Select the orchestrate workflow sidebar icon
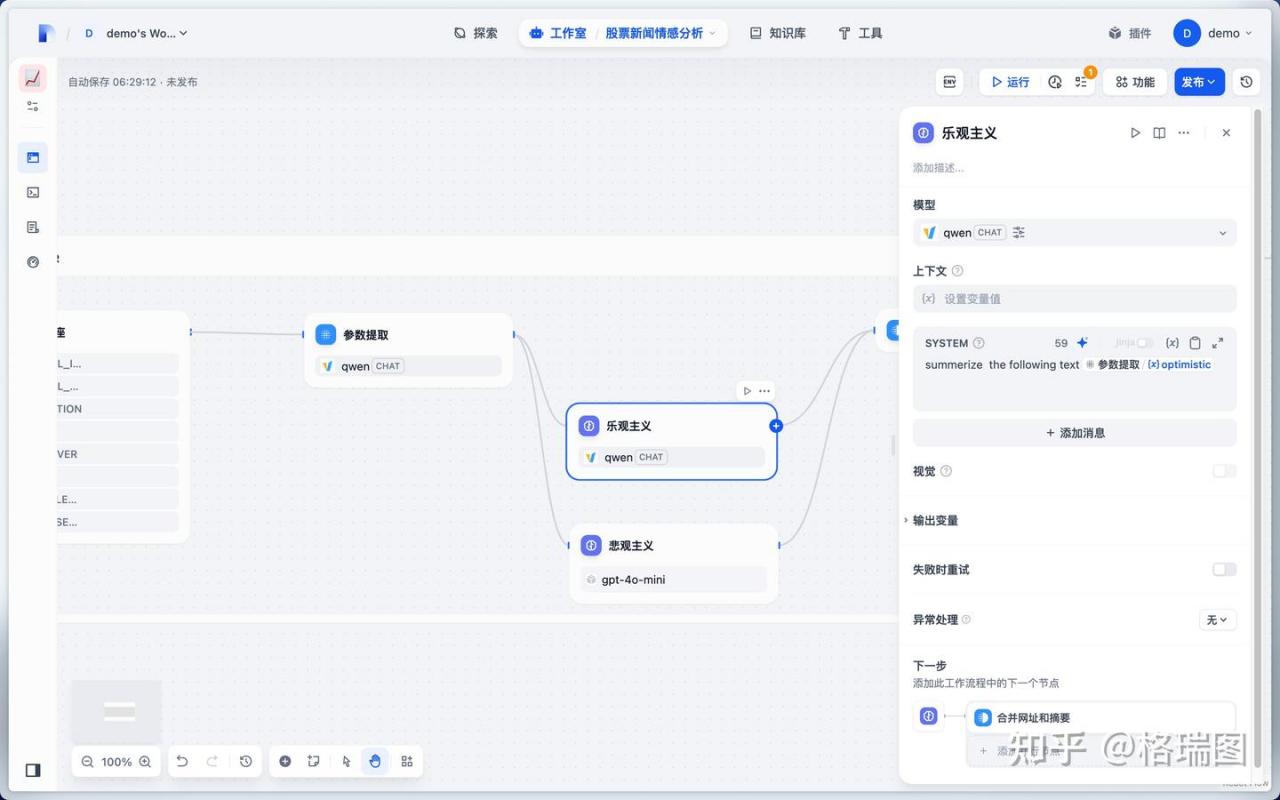Viewport: 1280px width, 800px height. tap(33, 157)
